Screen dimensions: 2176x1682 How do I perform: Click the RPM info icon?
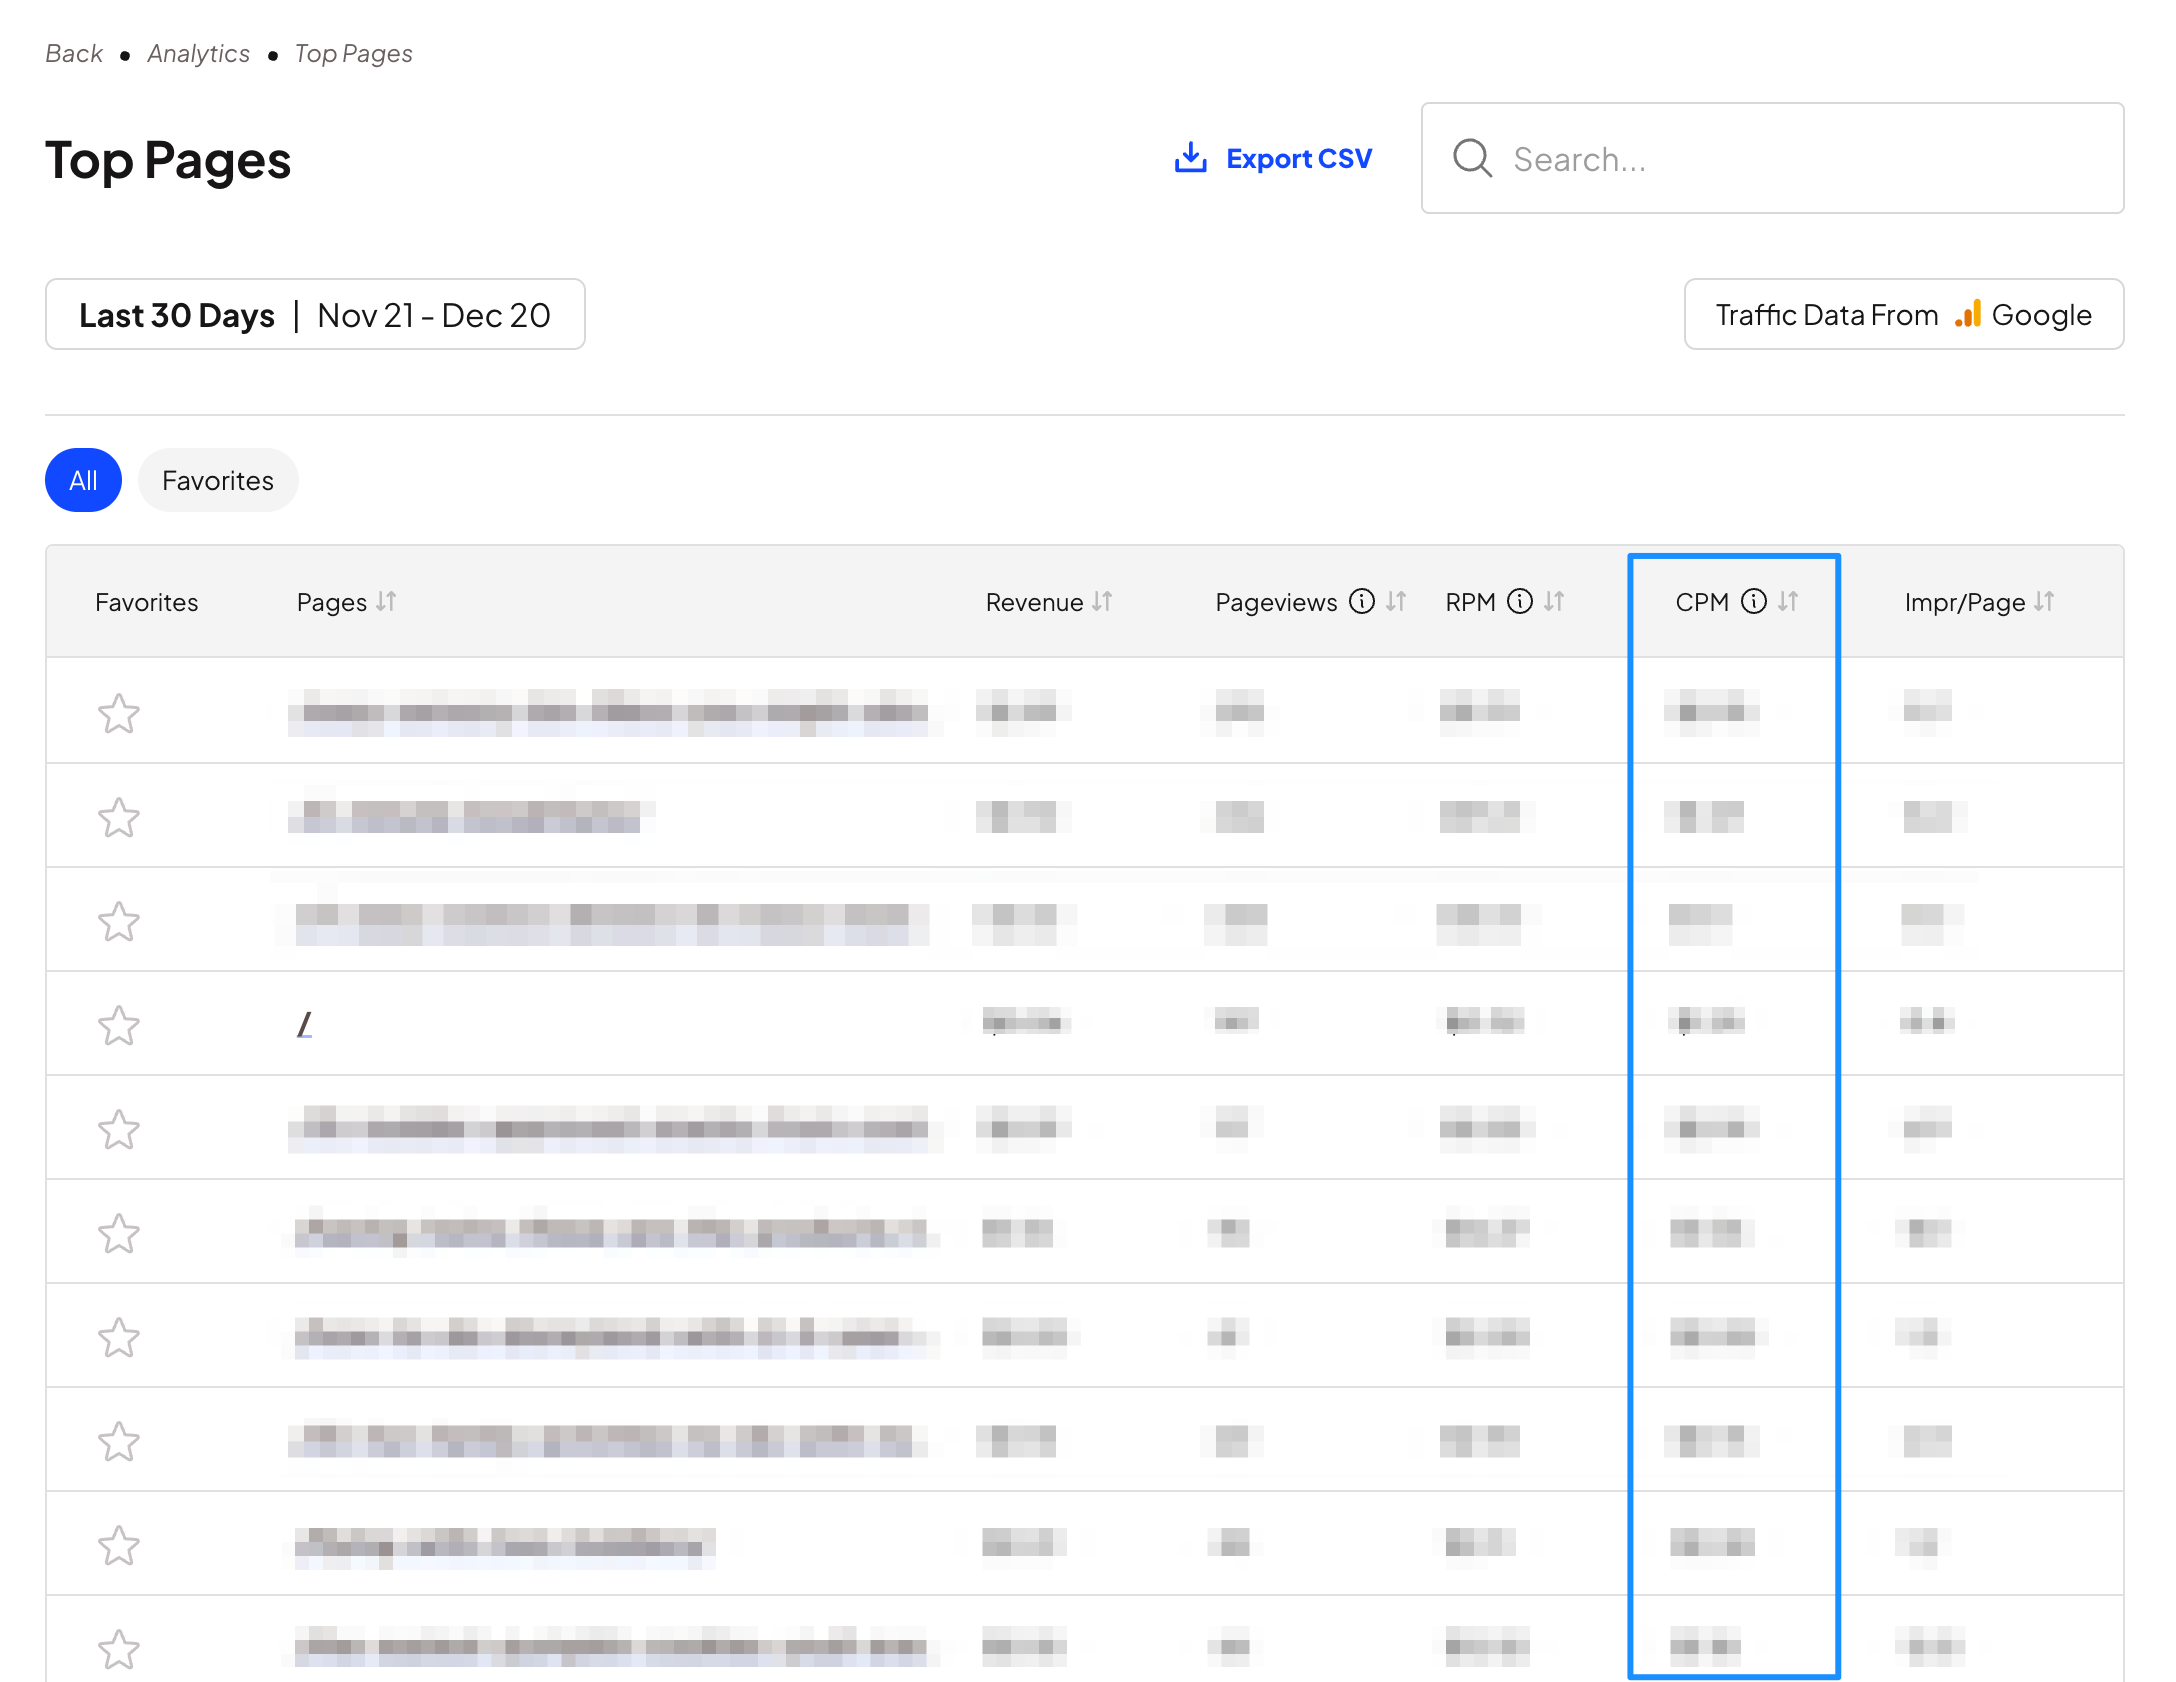(1519, 601)
